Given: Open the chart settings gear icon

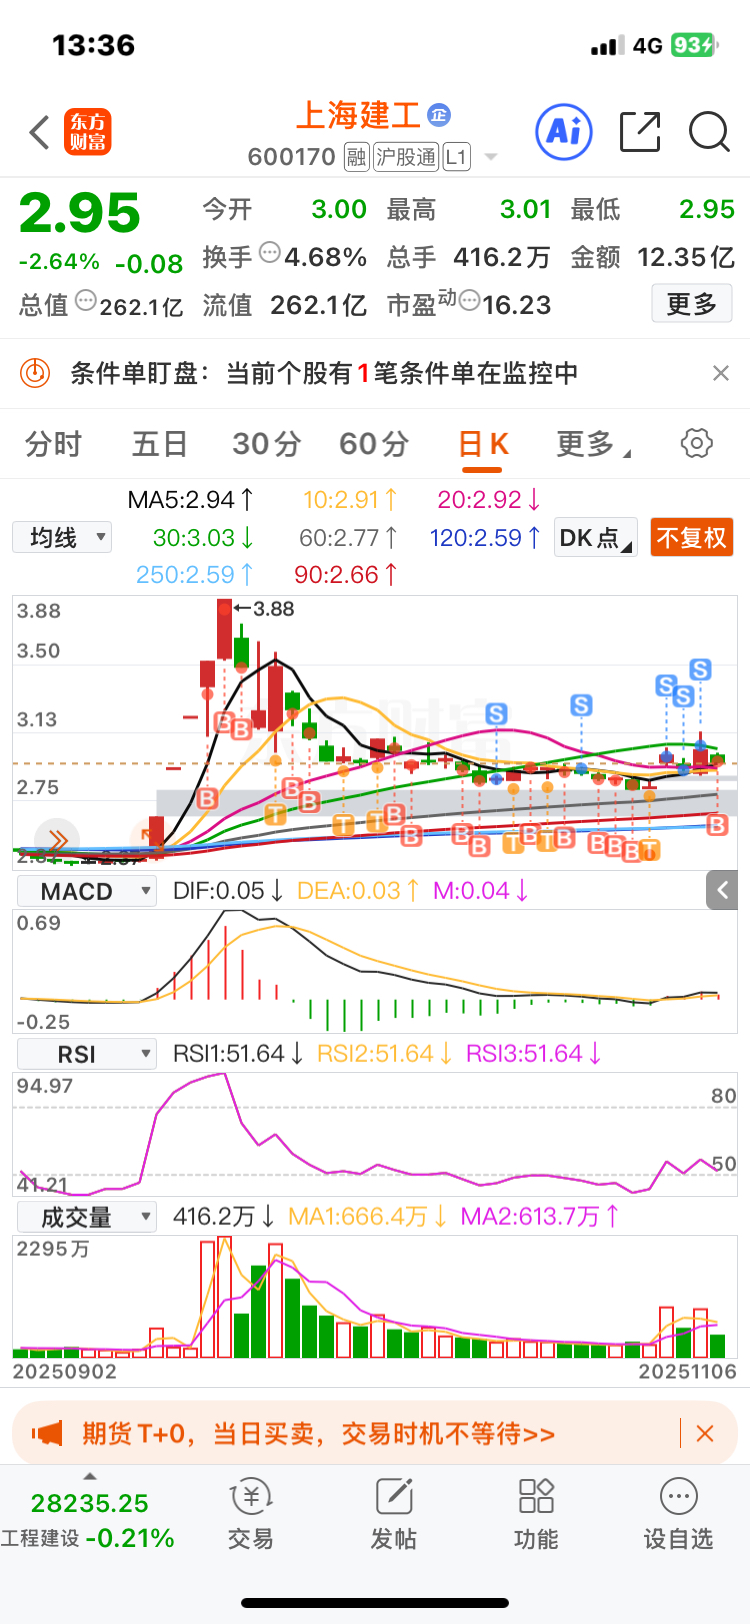Looking at the screenshot, I should pyautogui.click(x=697, y=443).
